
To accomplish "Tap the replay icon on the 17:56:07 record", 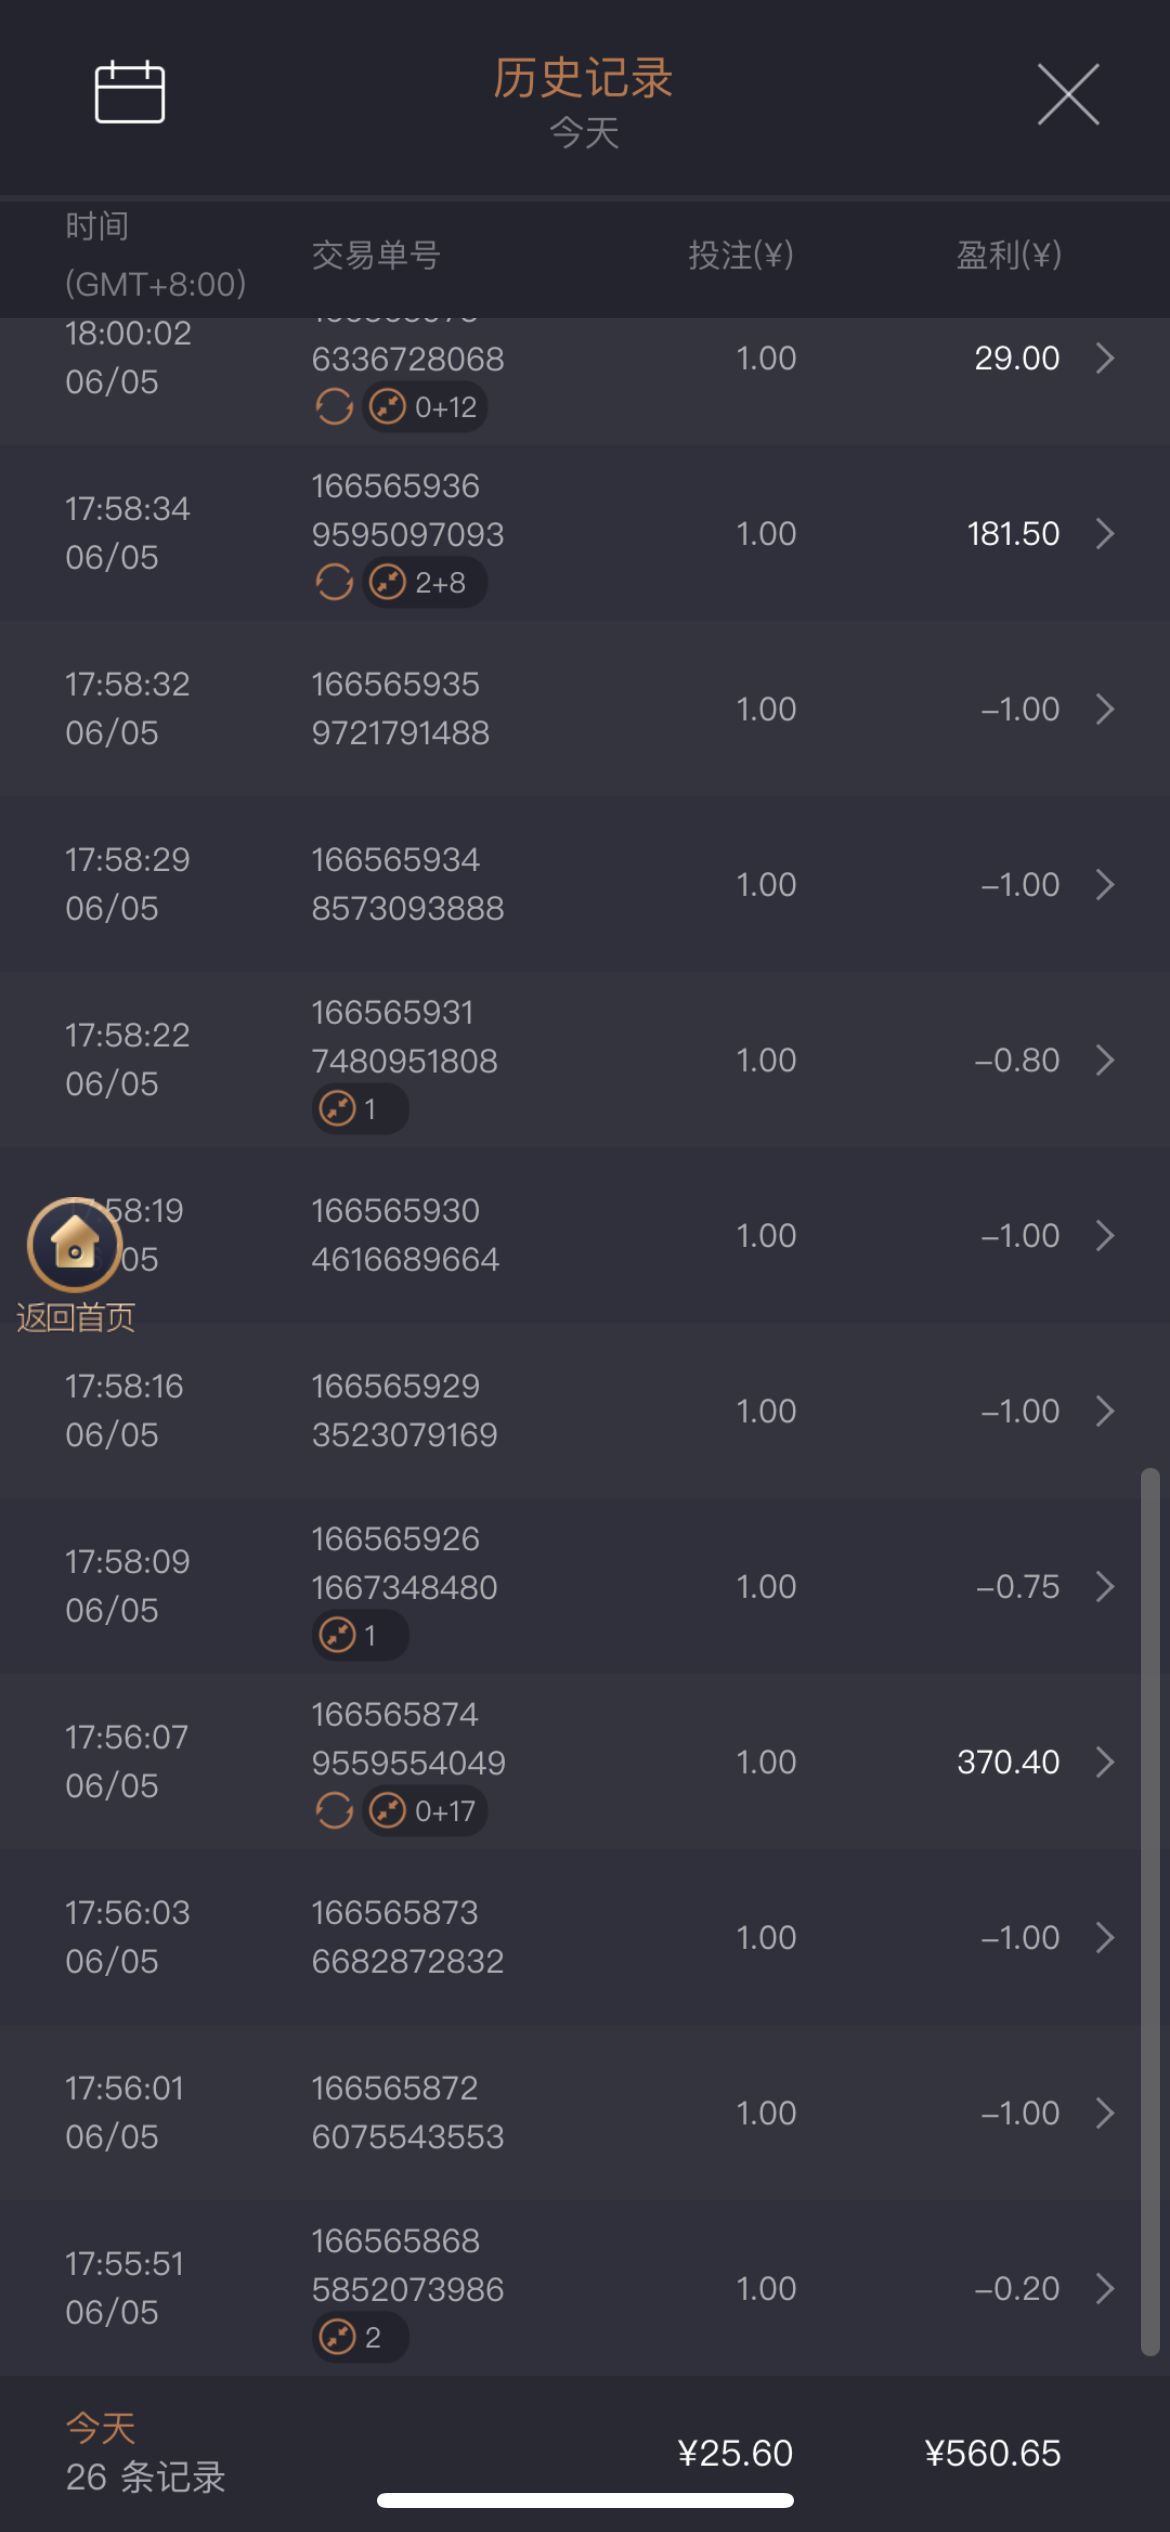I will point(334,1811).
